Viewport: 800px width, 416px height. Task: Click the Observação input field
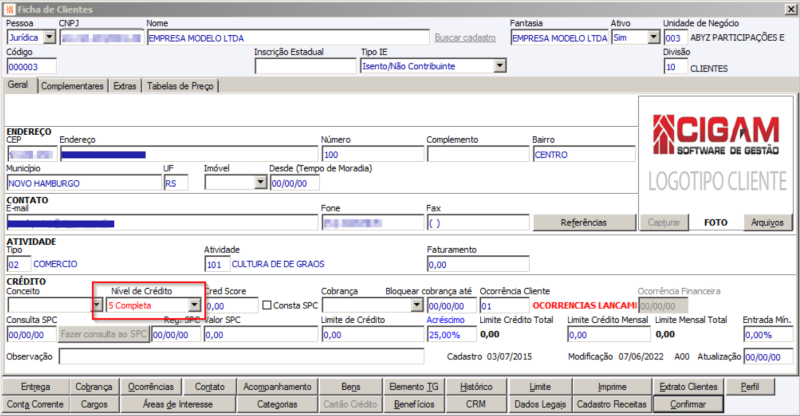pyautogui.click(x=241, y=356)
